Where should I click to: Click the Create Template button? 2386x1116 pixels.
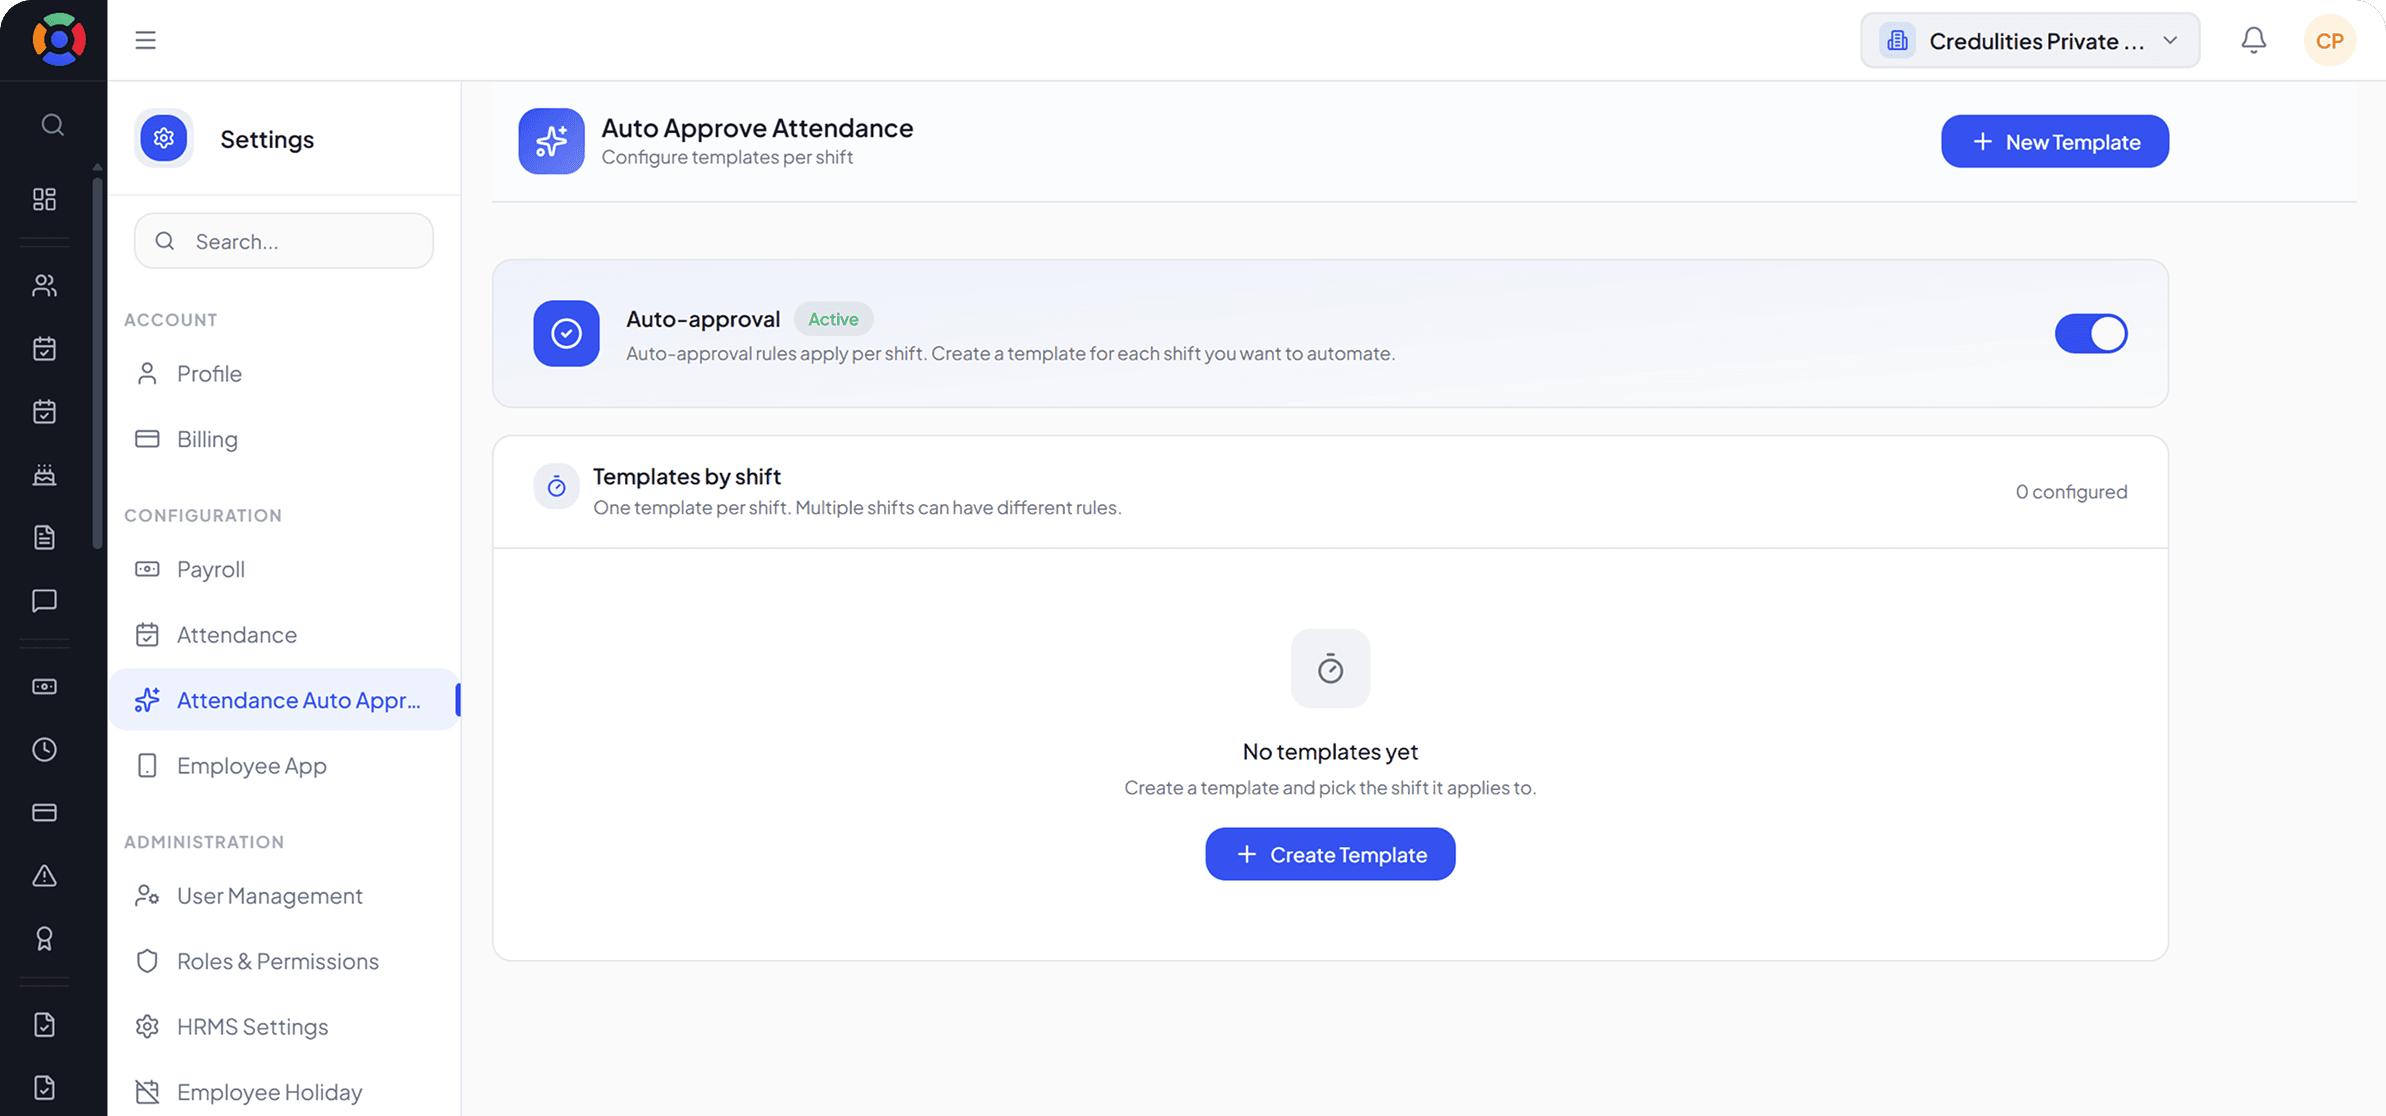pos(1330,854)
